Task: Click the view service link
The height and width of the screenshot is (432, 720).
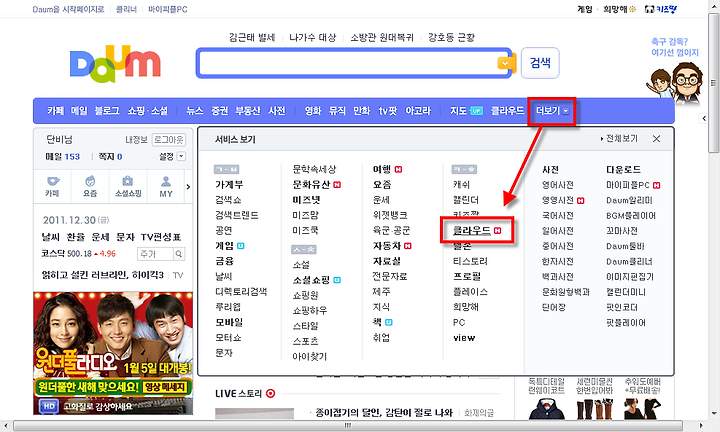Action: (x=464, y=338)
